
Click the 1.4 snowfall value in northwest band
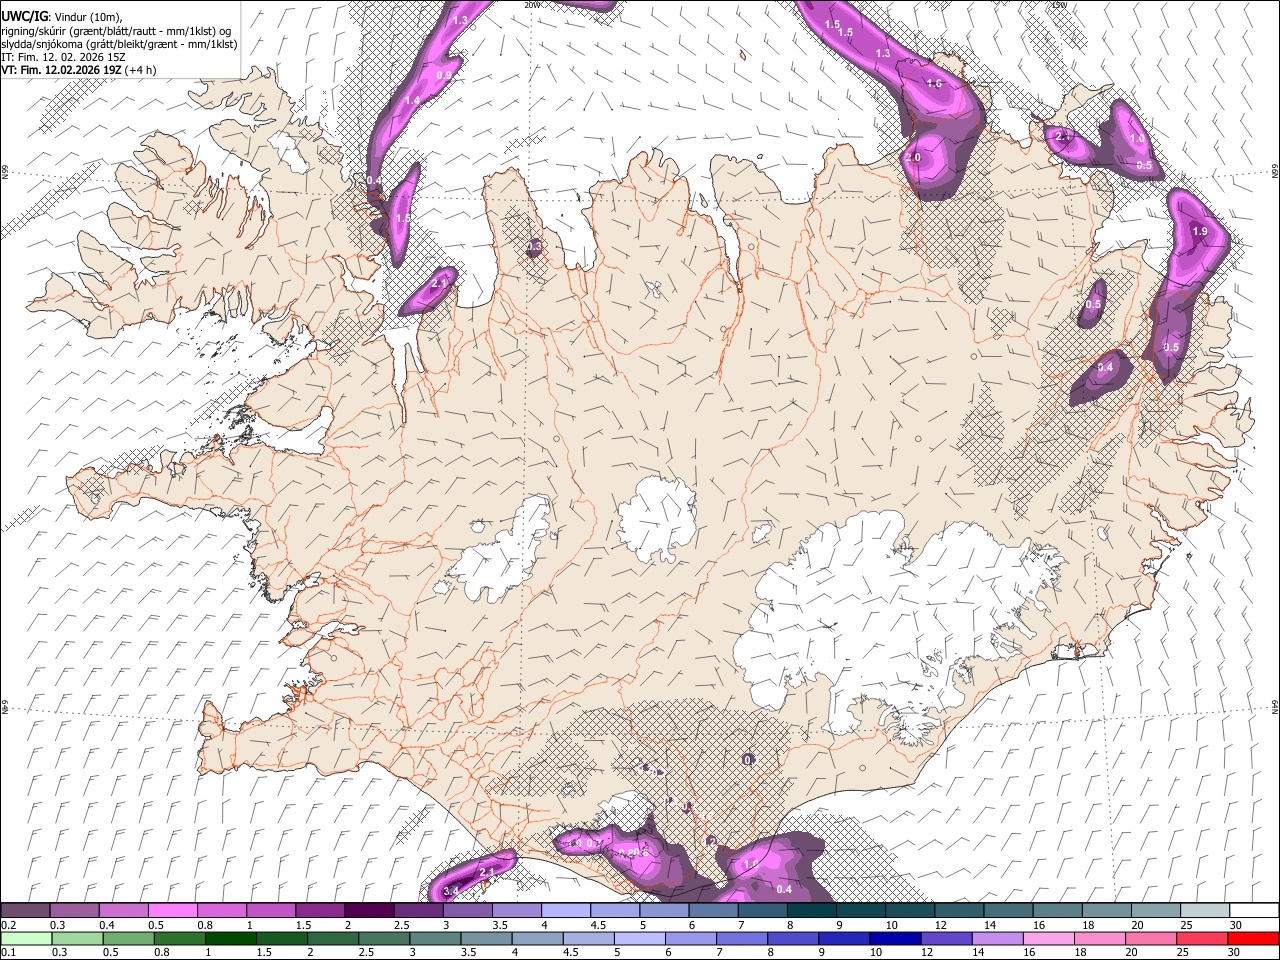(x=412, y=101)
